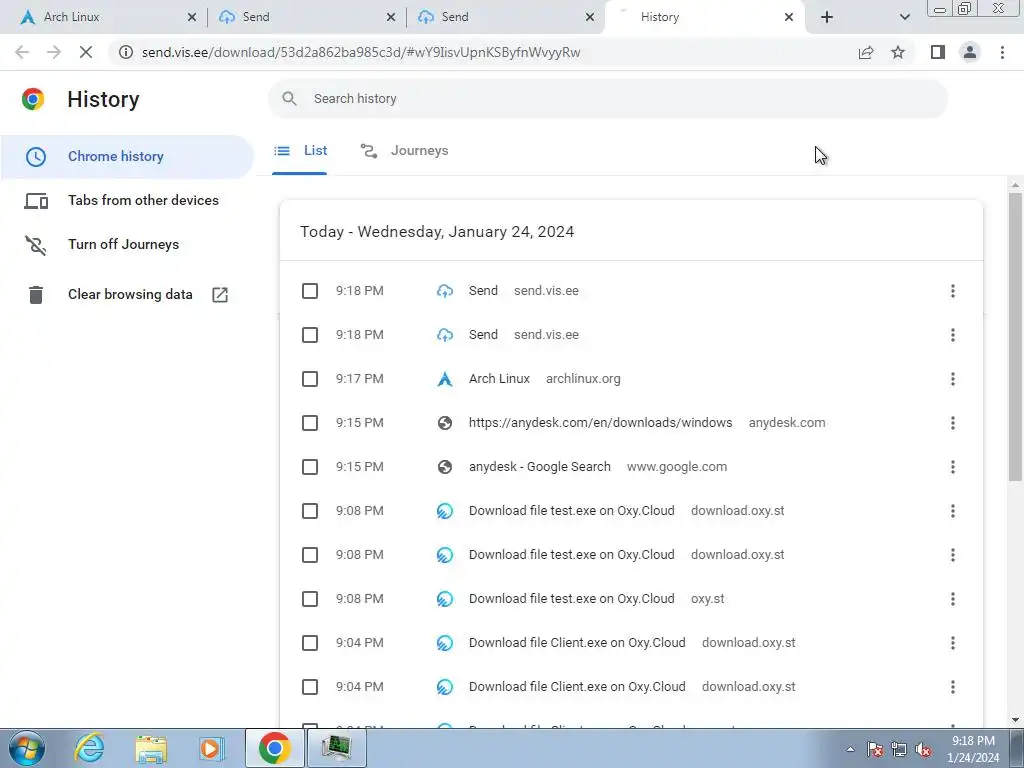Image resolution: width=1024 pixels, height=768 pixels.
Task: Check the second 9:18 PM Send entry
Action: point(310,335)
